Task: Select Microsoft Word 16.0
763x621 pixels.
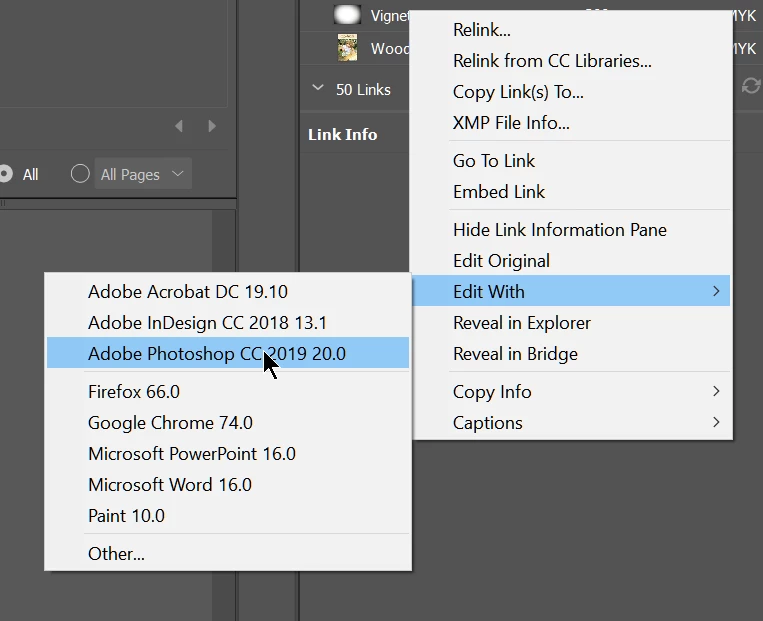Action: point(228,485)
